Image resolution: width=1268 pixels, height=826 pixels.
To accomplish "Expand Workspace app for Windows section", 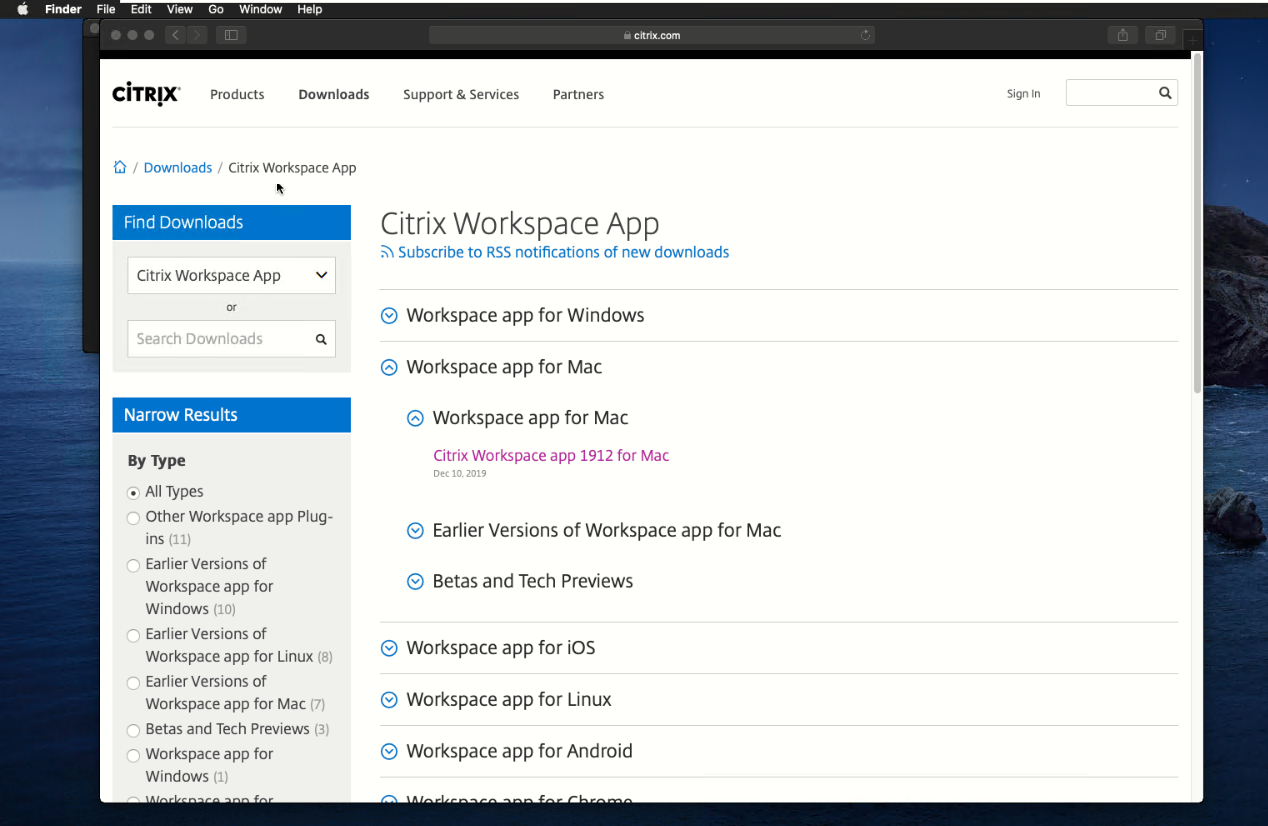I will click(389, 316).
